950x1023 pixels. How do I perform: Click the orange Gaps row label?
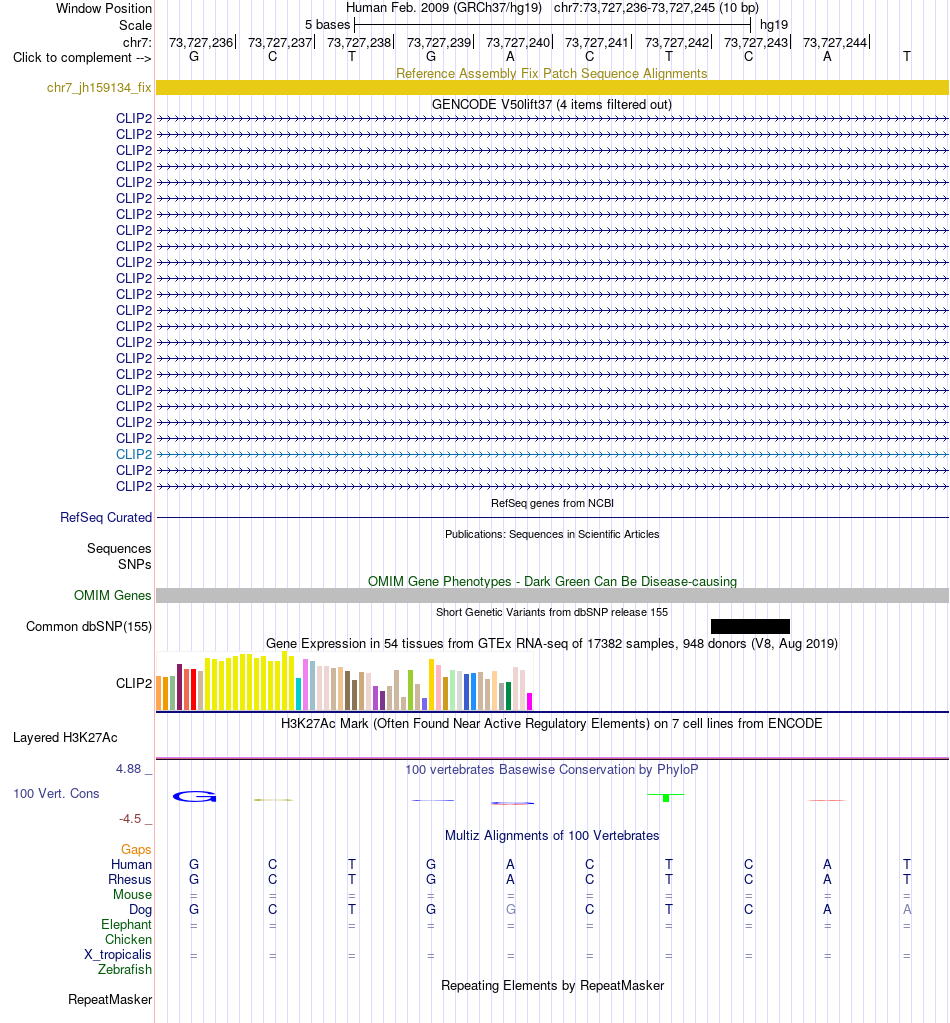[x=136, y=849]
